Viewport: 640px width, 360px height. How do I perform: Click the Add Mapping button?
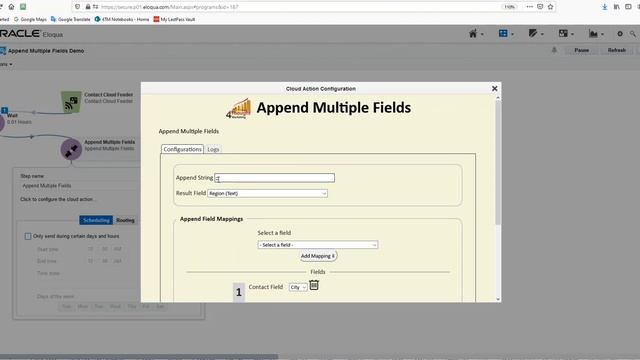point(318,256)
